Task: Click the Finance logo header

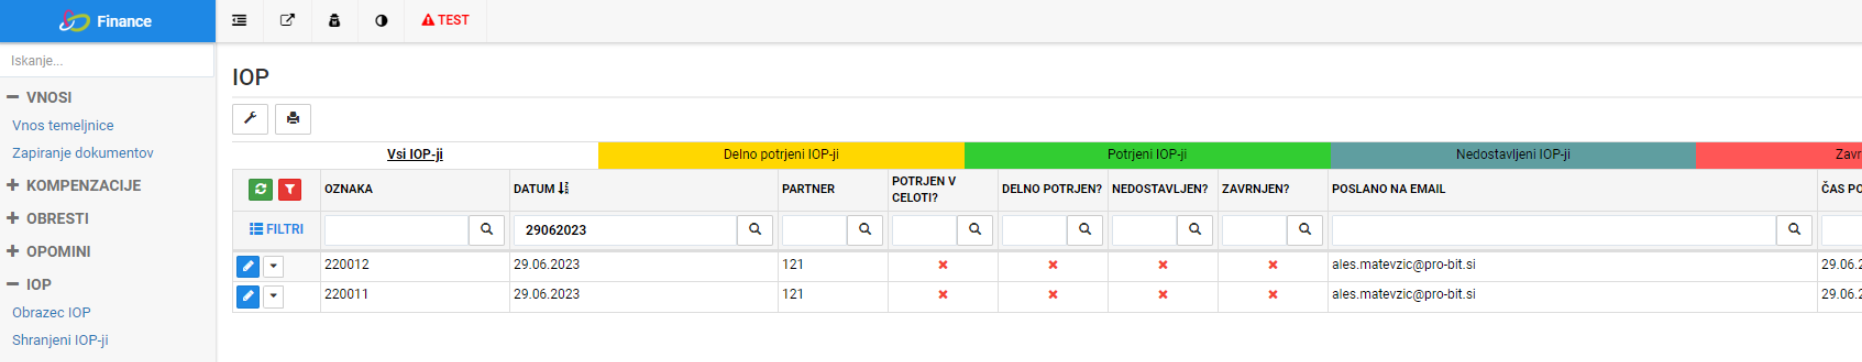Action: point(107,21)
